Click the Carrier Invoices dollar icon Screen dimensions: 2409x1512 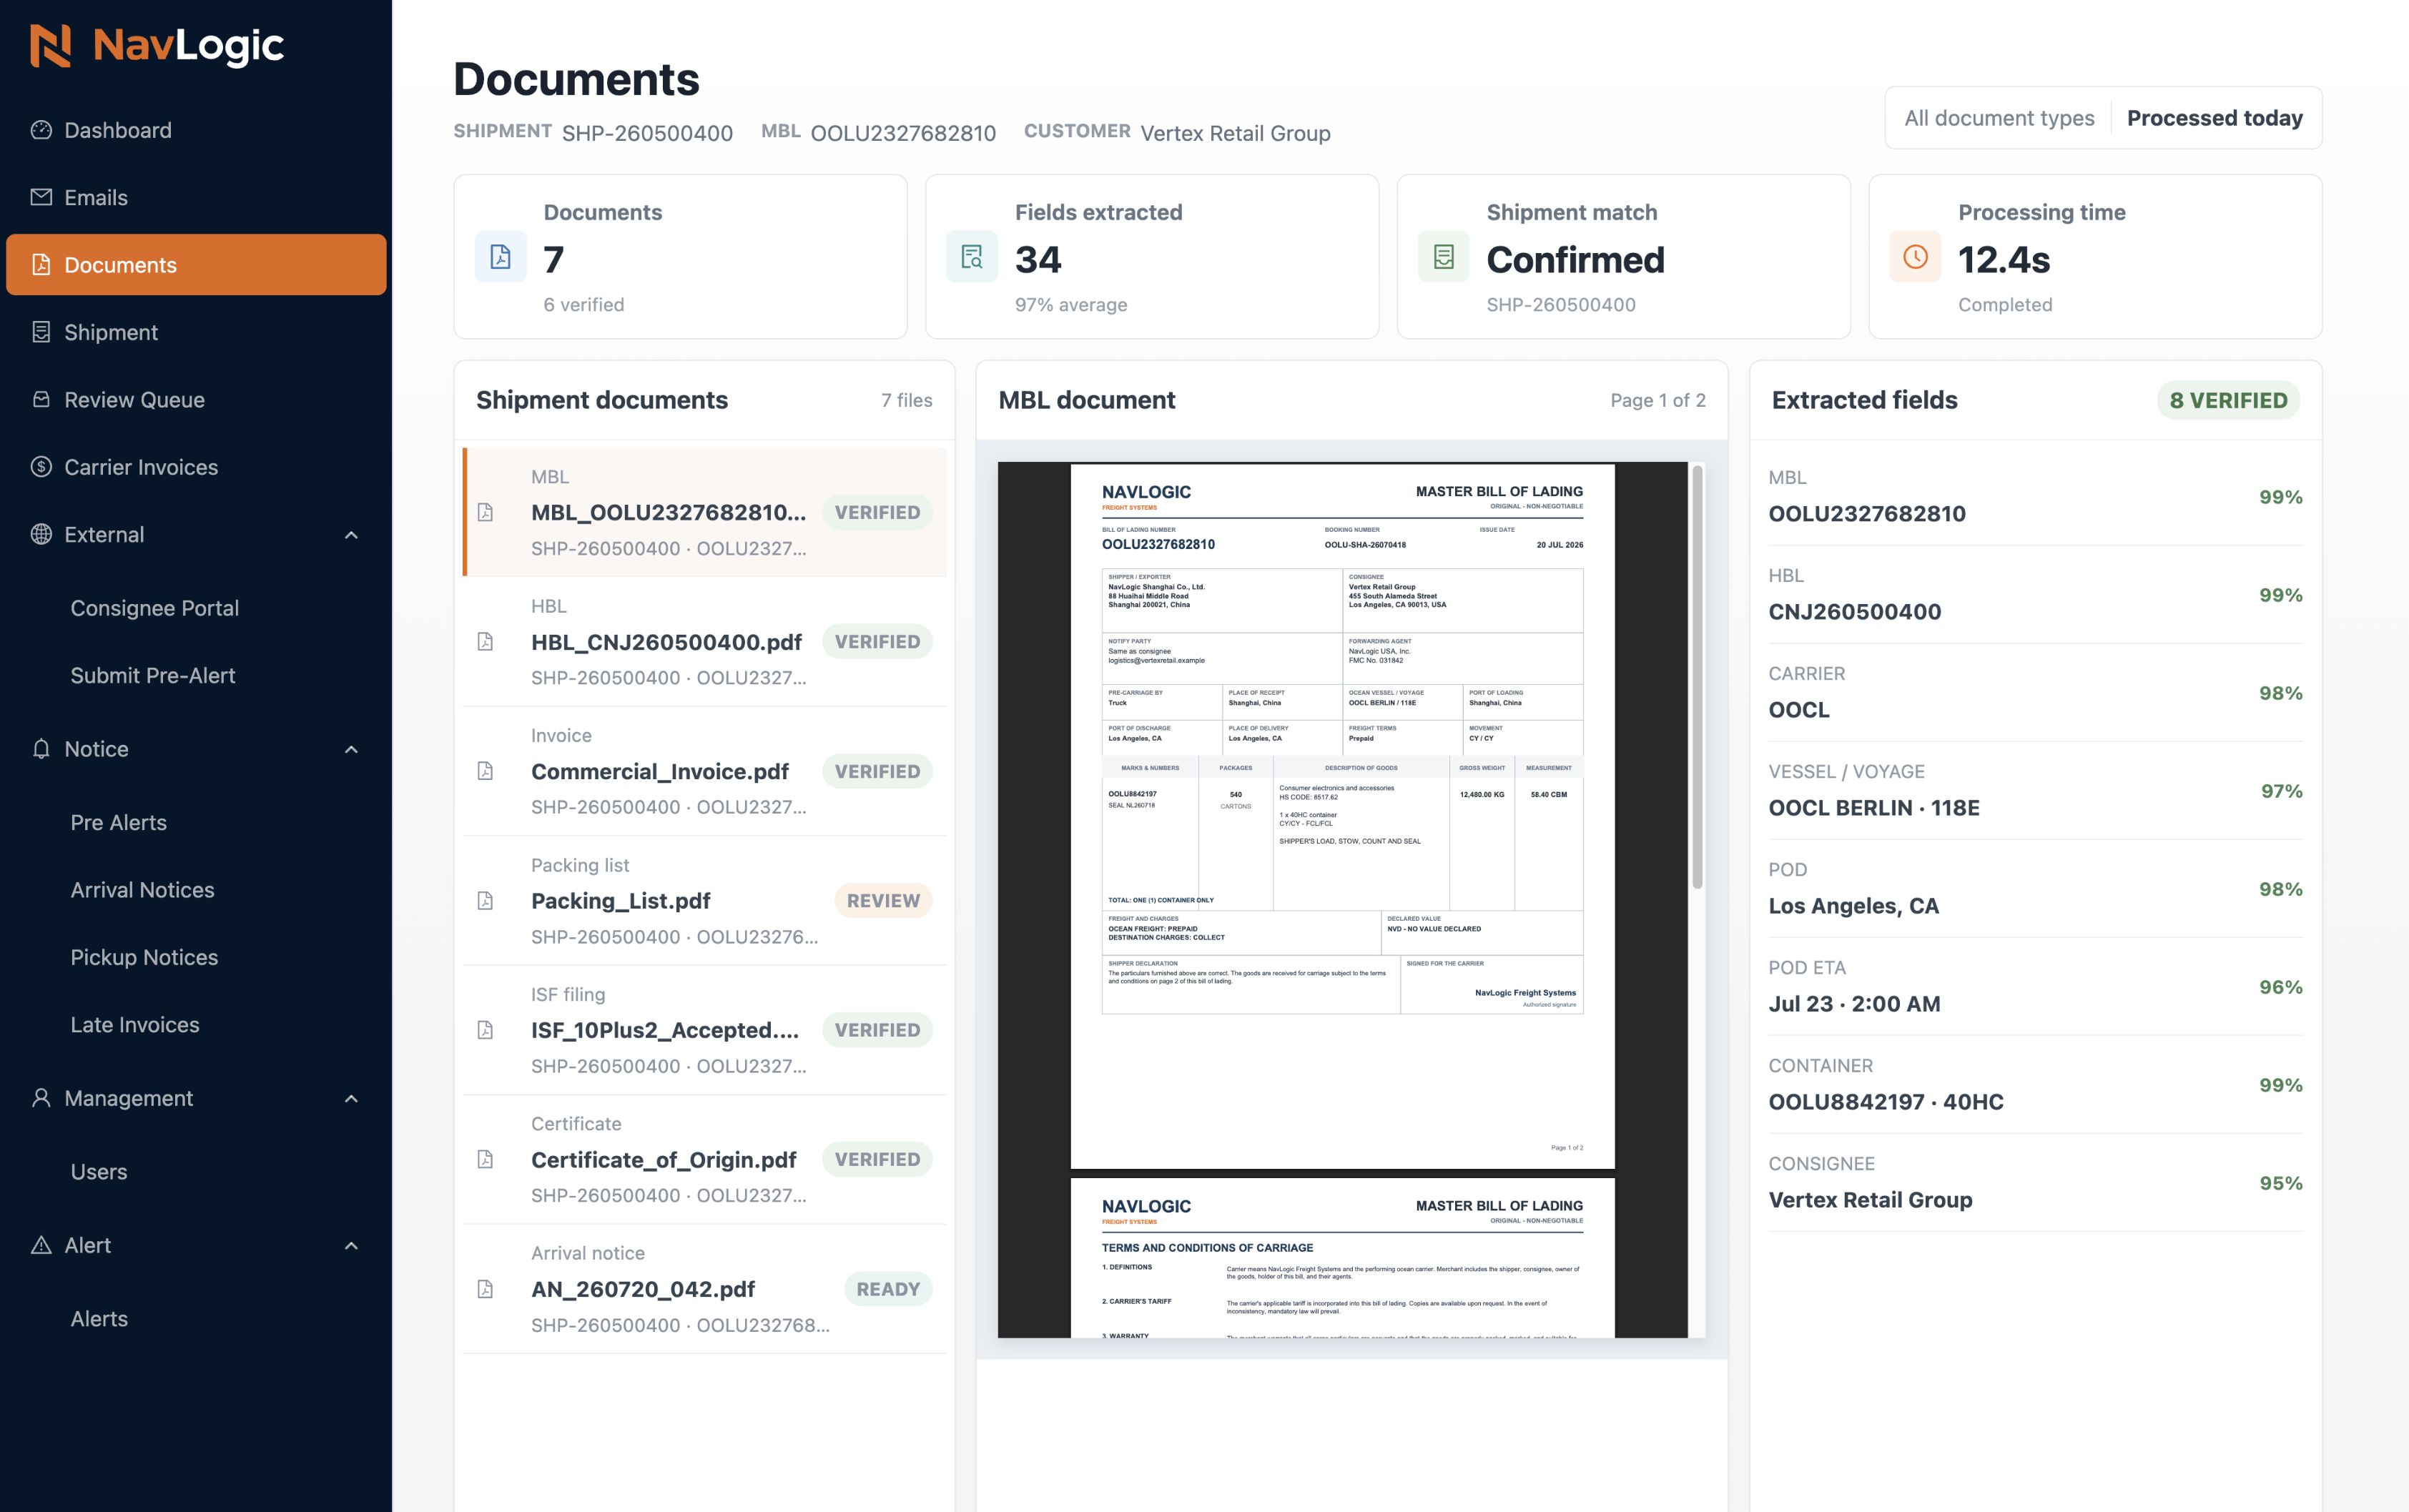click(41, 467)
